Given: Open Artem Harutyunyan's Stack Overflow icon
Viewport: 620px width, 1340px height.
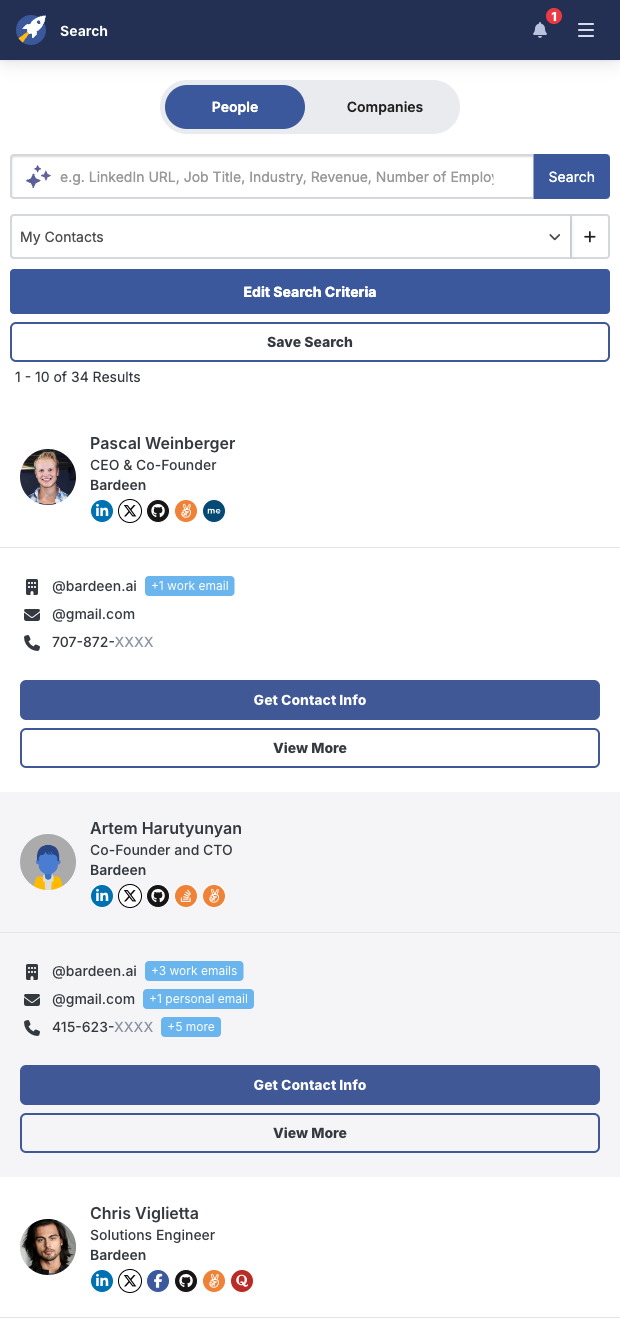Looking at the screenshot, I should point(186,896).
